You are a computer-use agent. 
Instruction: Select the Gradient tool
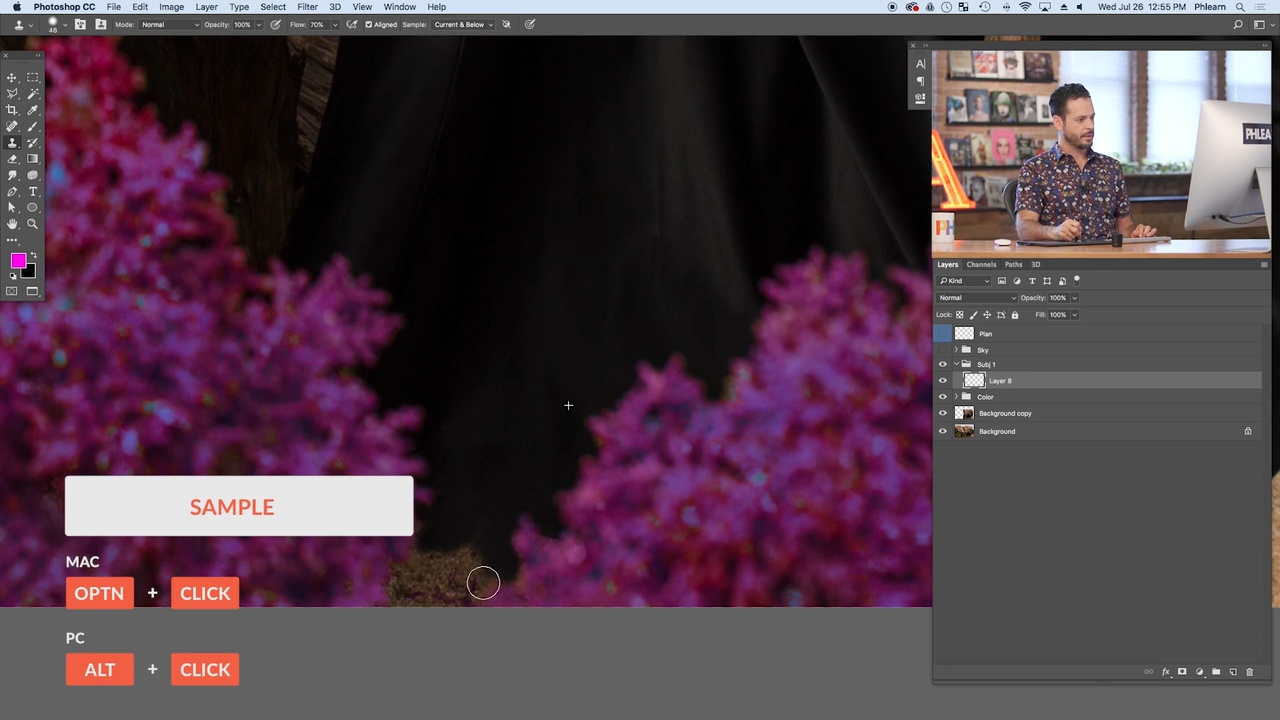32,159
